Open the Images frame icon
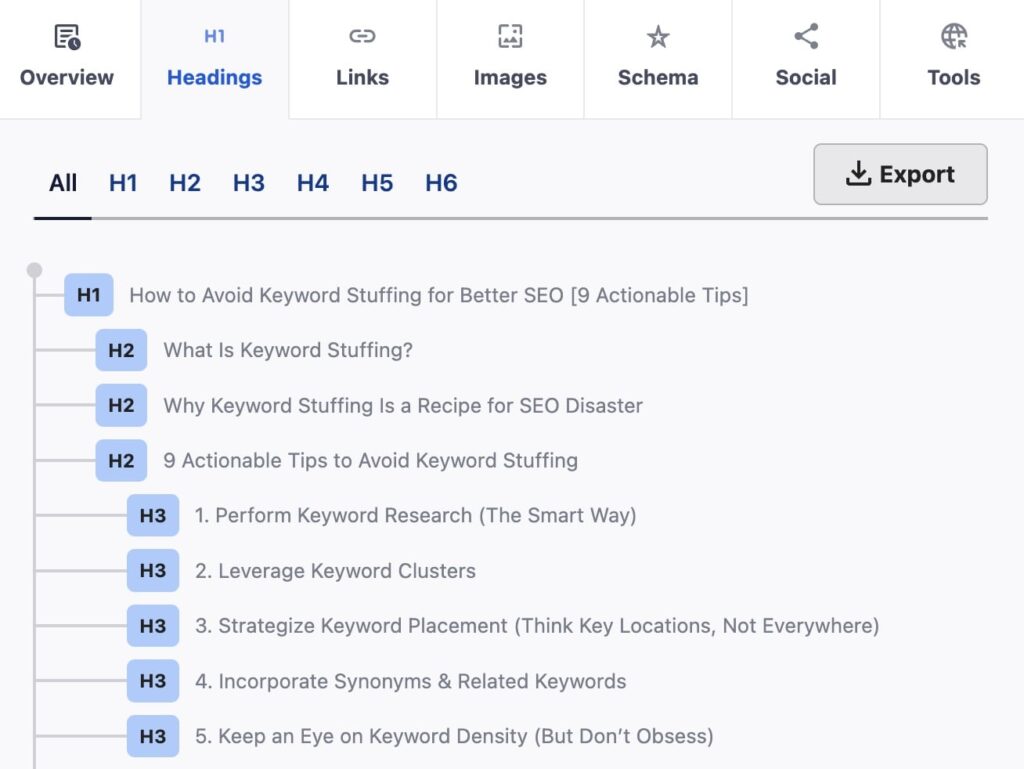The image size is (1024, 769). [x=510, y=35]
